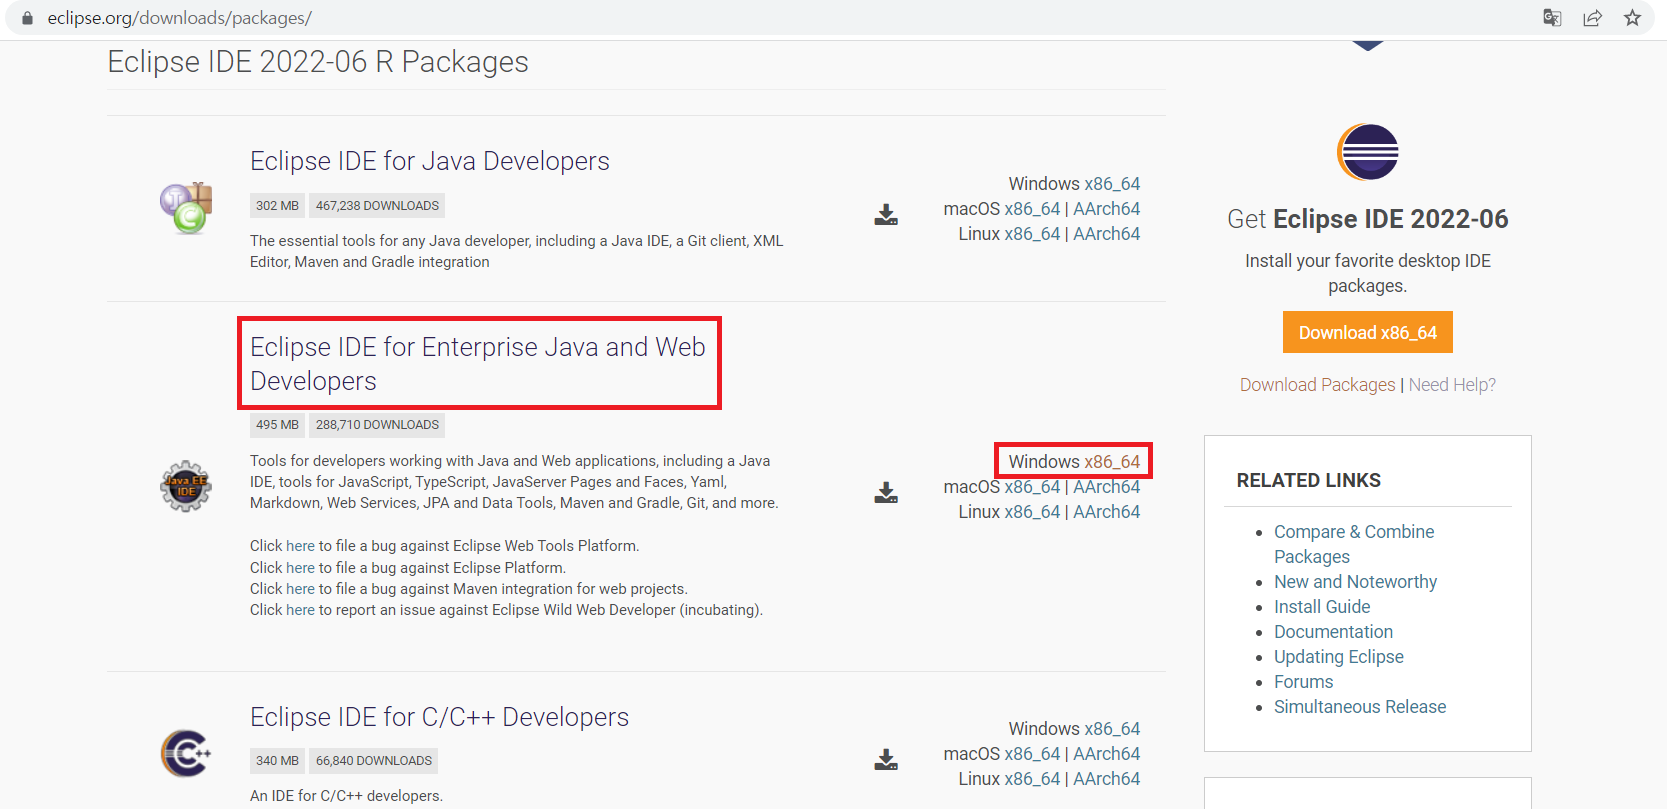1667x809 pixels.
Task: Download macOS x86_64 for C/C++ Developers
Action: pos(1032,754)
